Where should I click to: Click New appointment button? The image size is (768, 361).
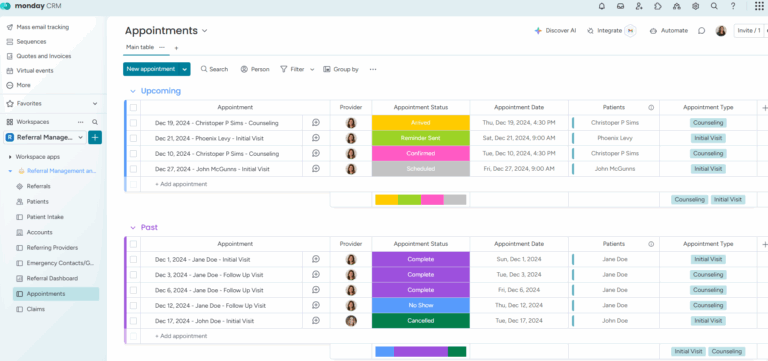pos(151,69)
